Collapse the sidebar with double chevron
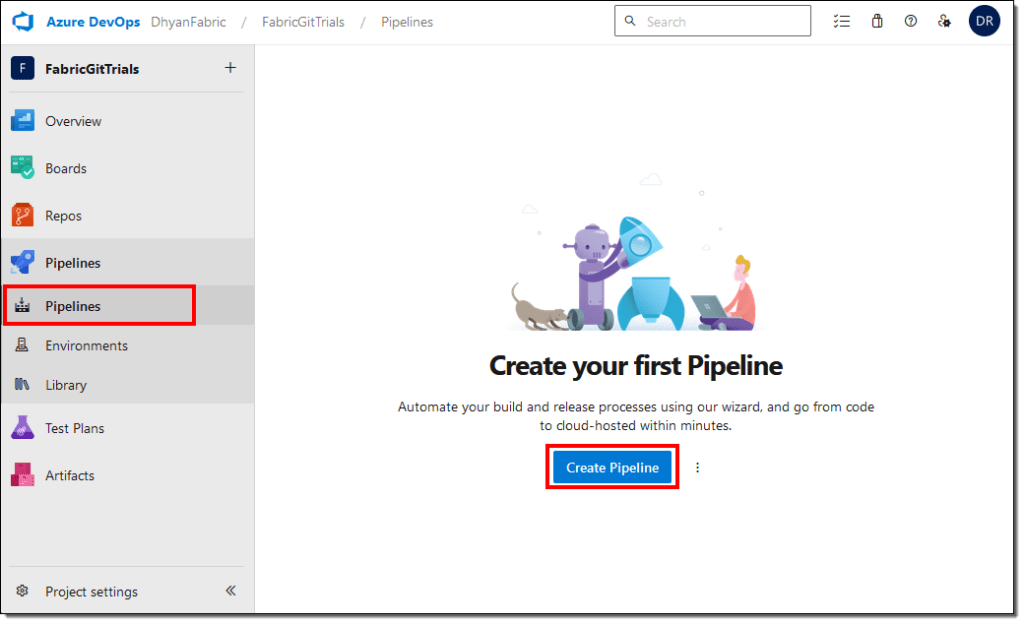This screenshot has height=624, width=1024. click(x=230, y=591)
